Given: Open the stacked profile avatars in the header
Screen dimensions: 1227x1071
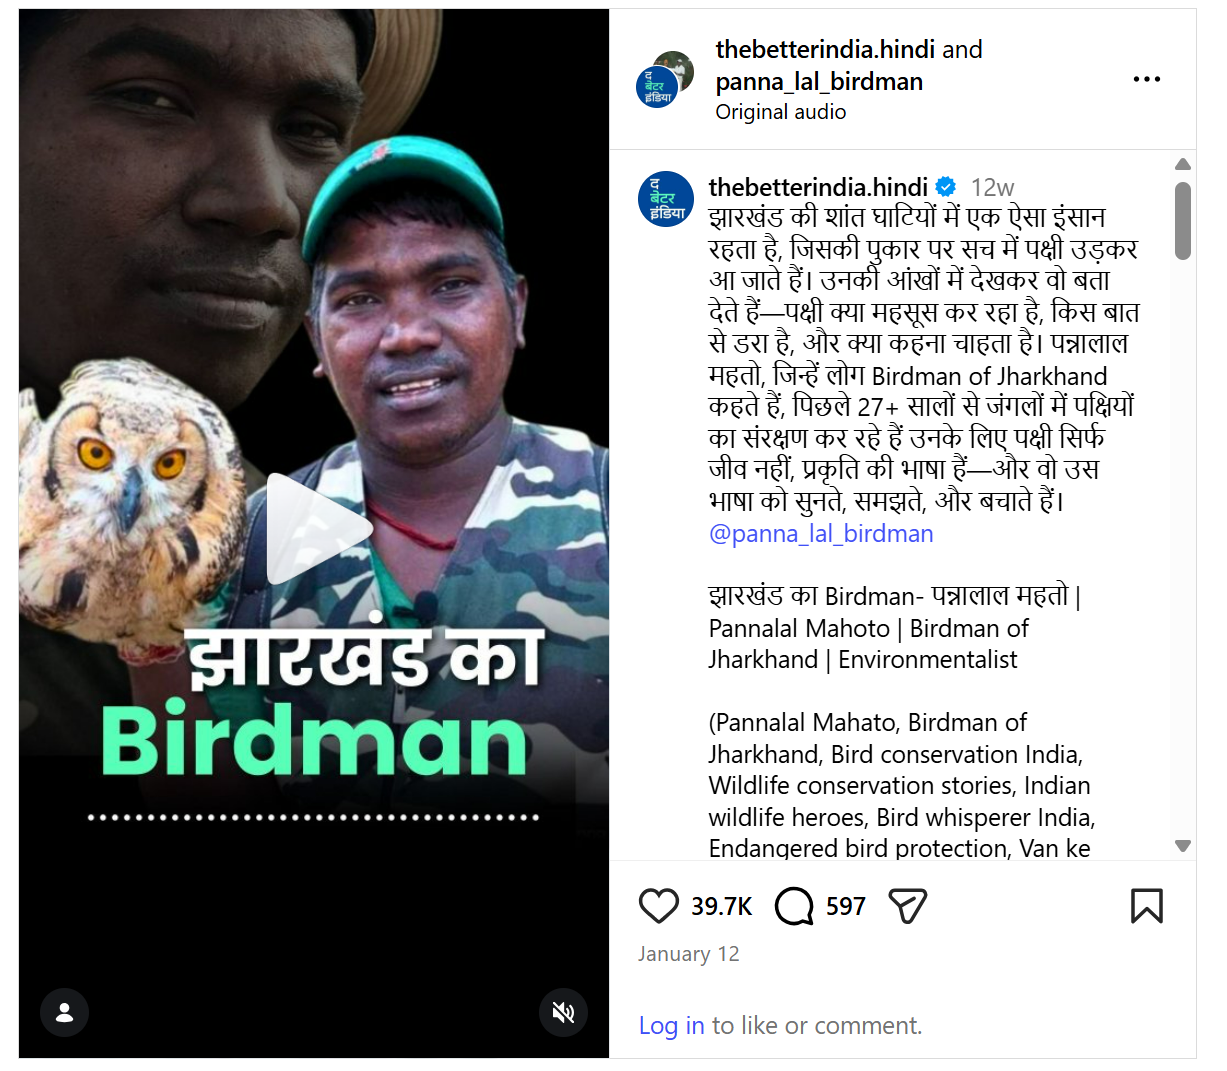Looking at the screenshot, I should coord(665,79).
